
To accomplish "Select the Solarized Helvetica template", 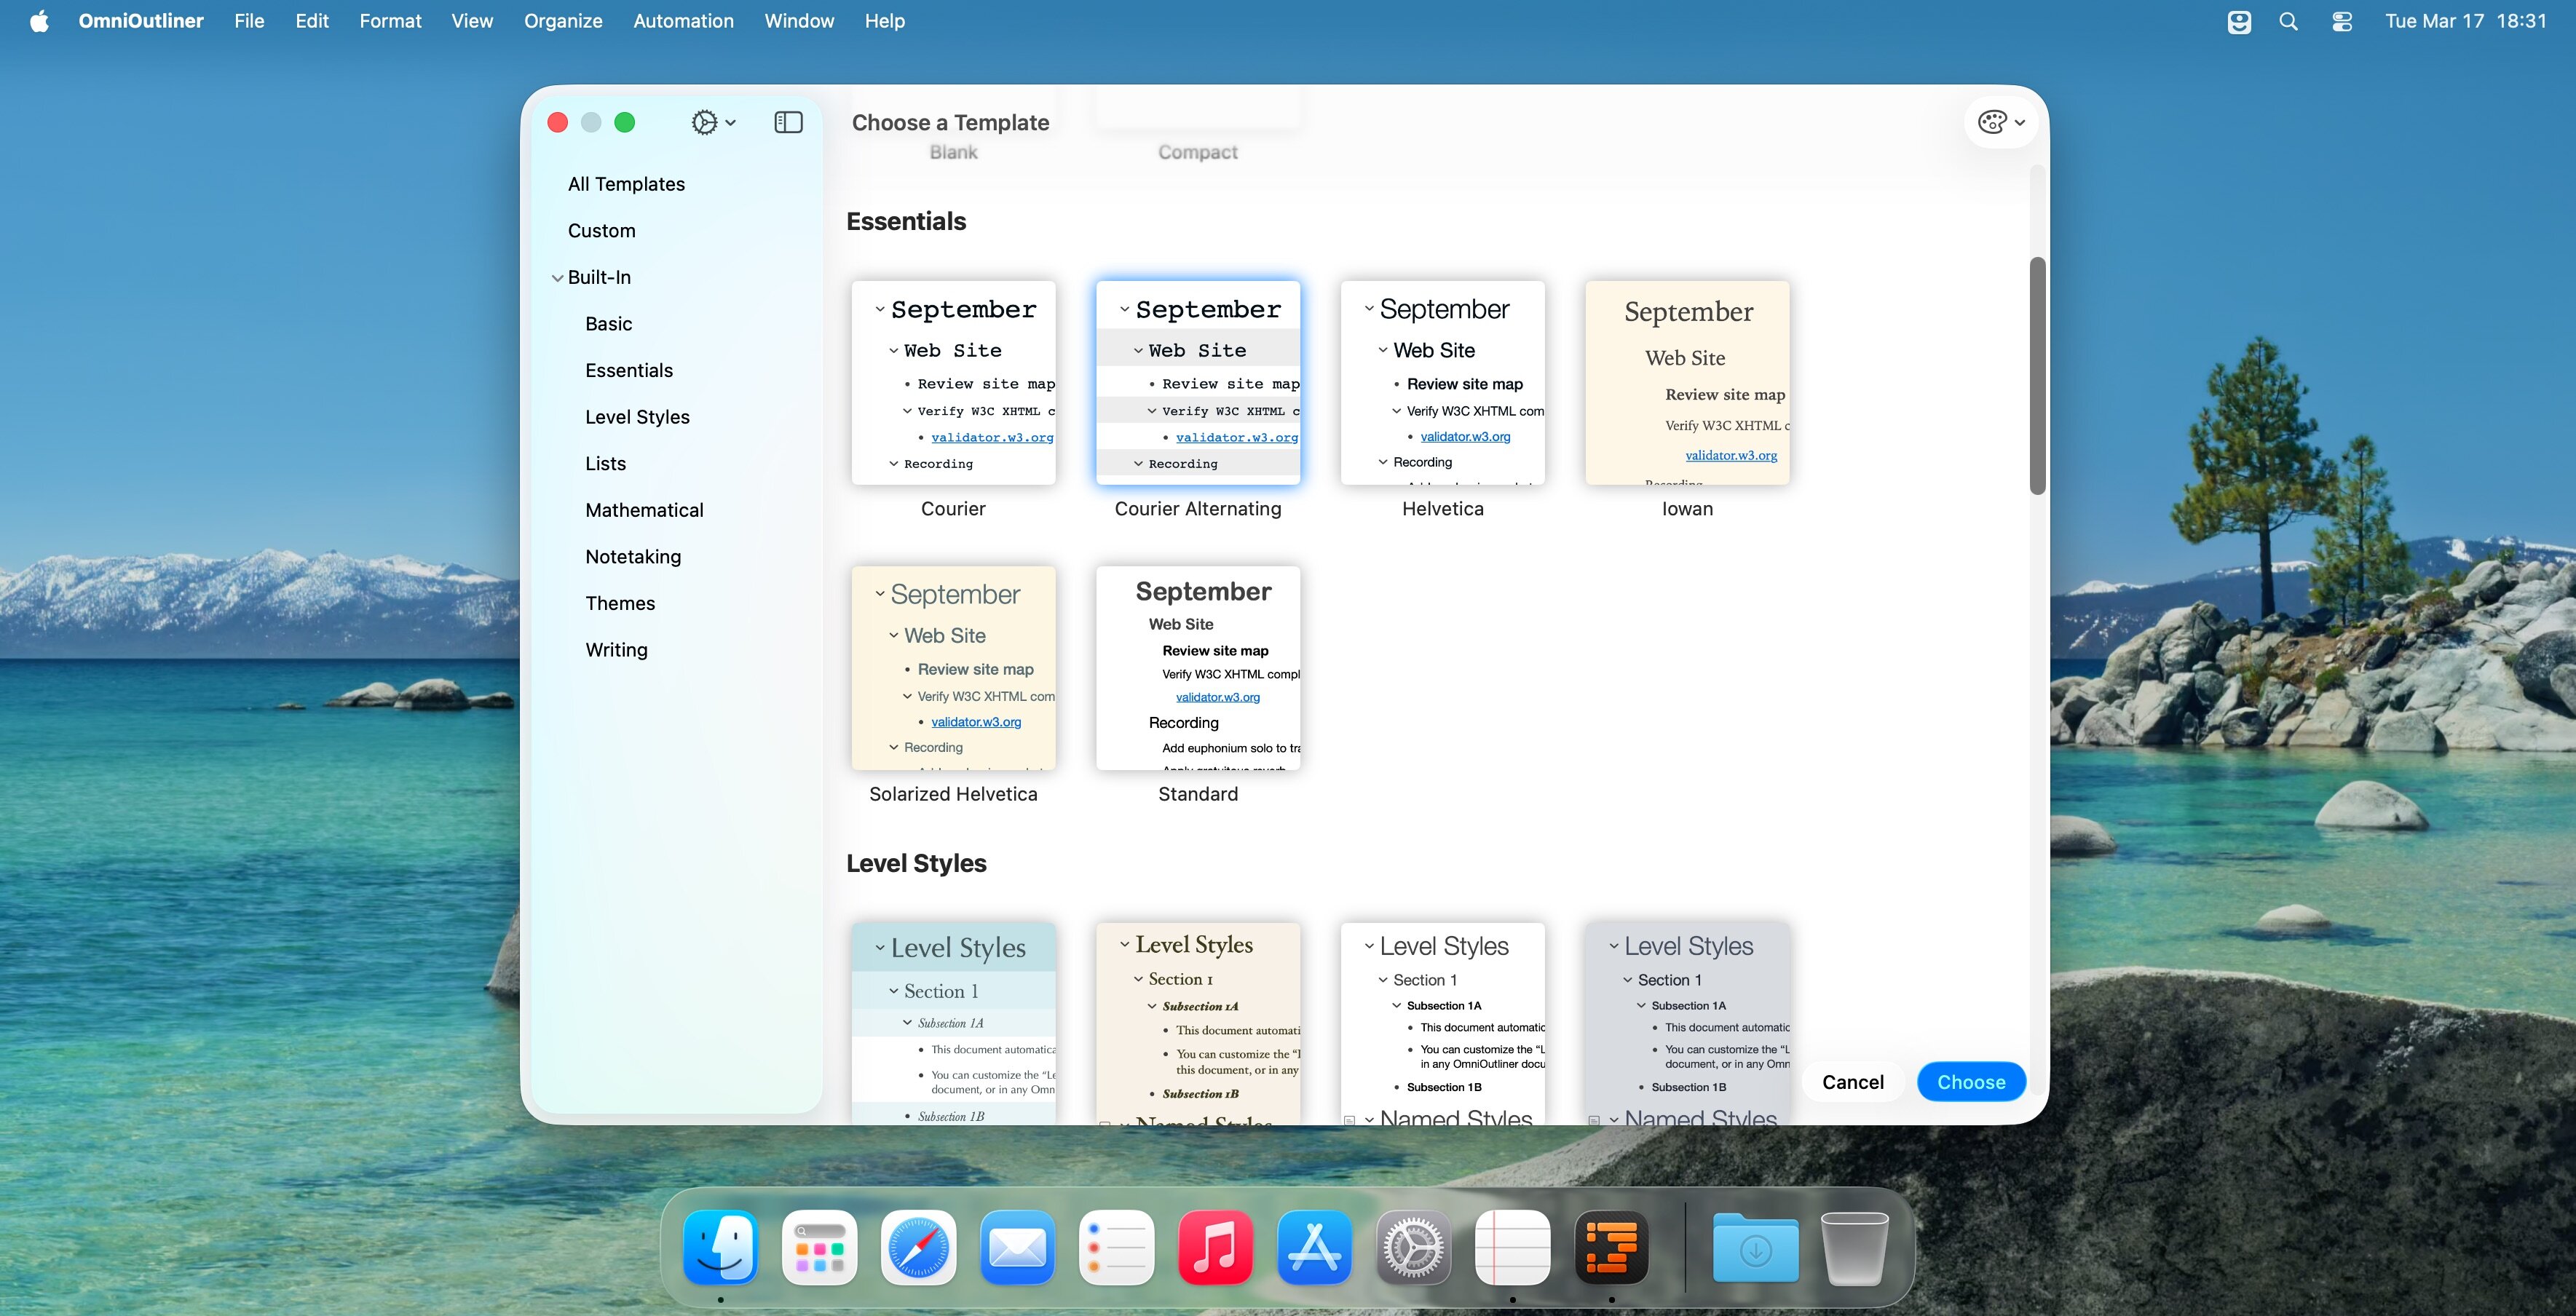I will [x=953, y=668].
